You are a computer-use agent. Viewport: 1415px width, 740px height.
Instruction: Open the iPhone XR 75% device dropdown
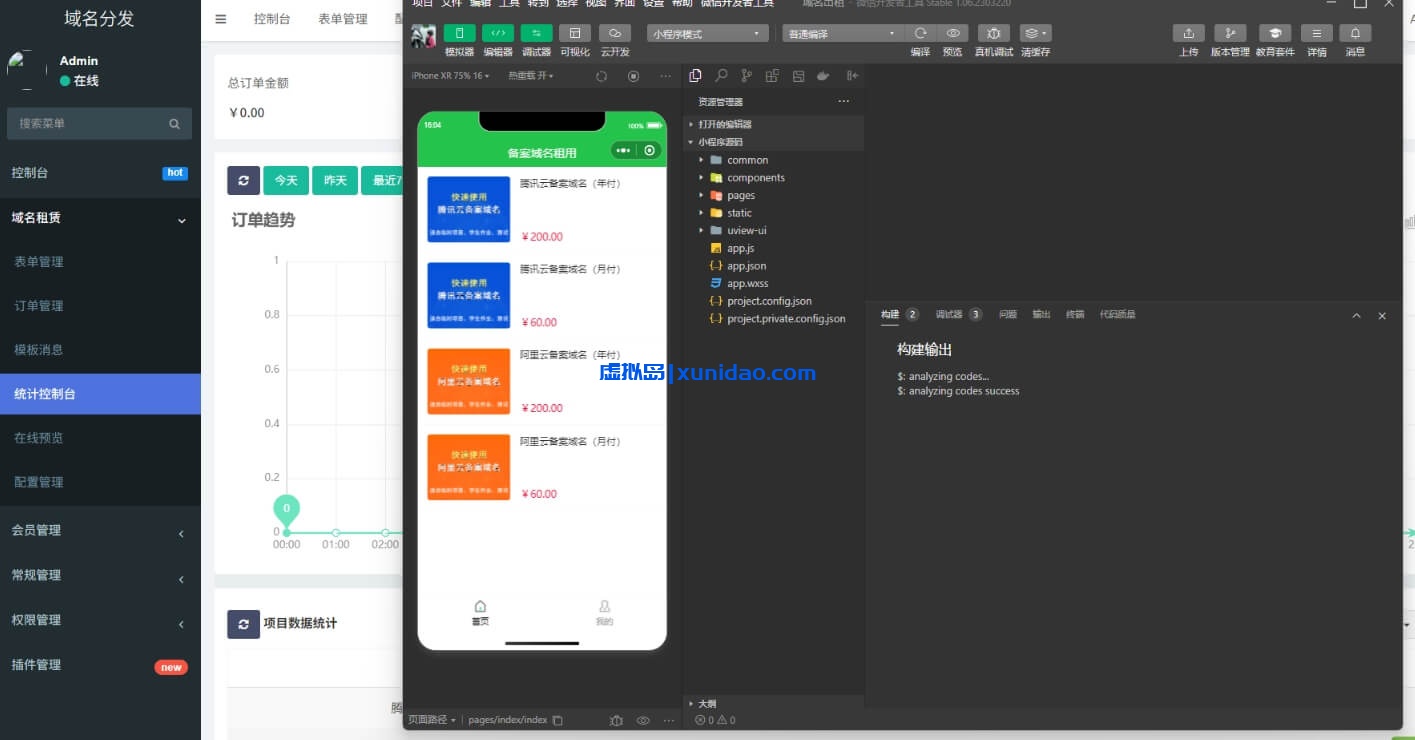[x=450, y=76]
